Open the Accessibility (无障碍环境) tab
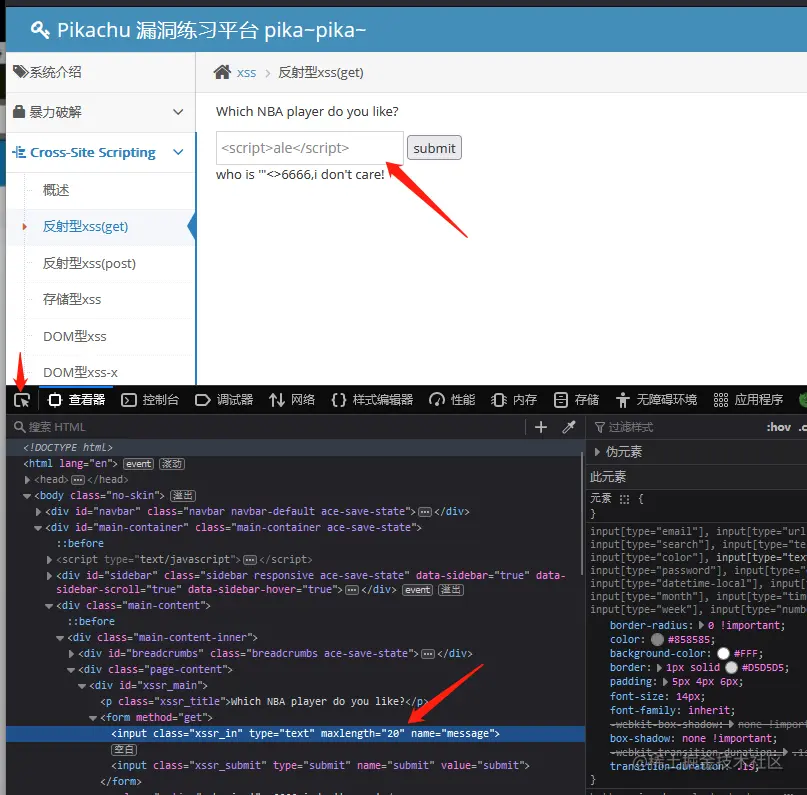This screenshot has height=795, width=807. [x=656, y=400]
